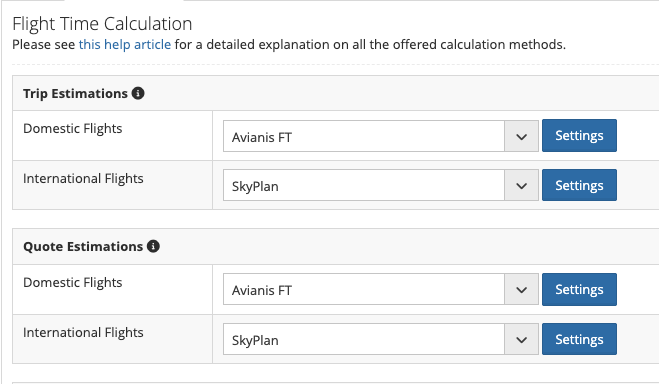
Task: Expand the Quote Estimations Domestic Flights dropdown arrow
Action: click(521, 289)
